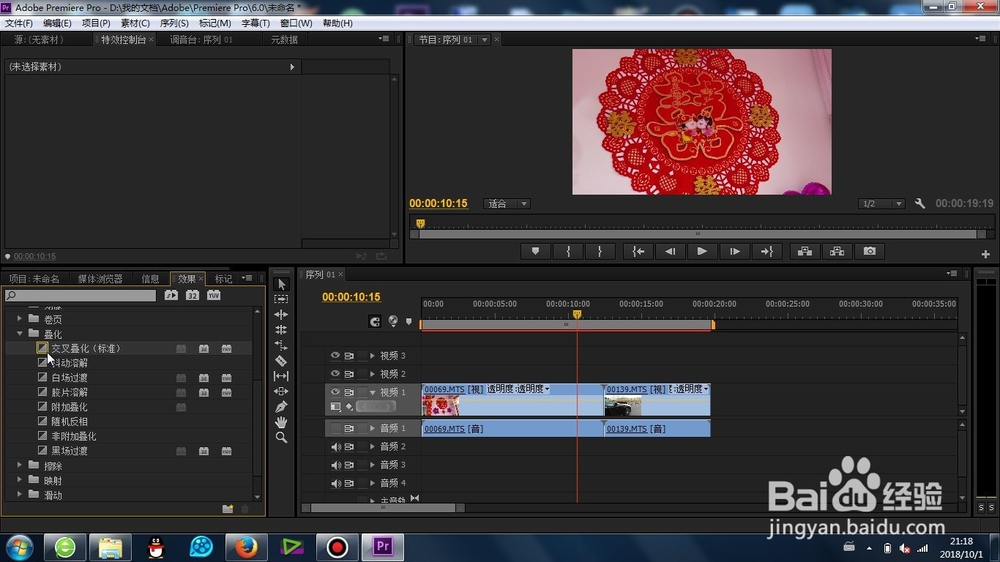Select the Razor tool
Viewport: 1000px width, 562px height.
(281, 360)
